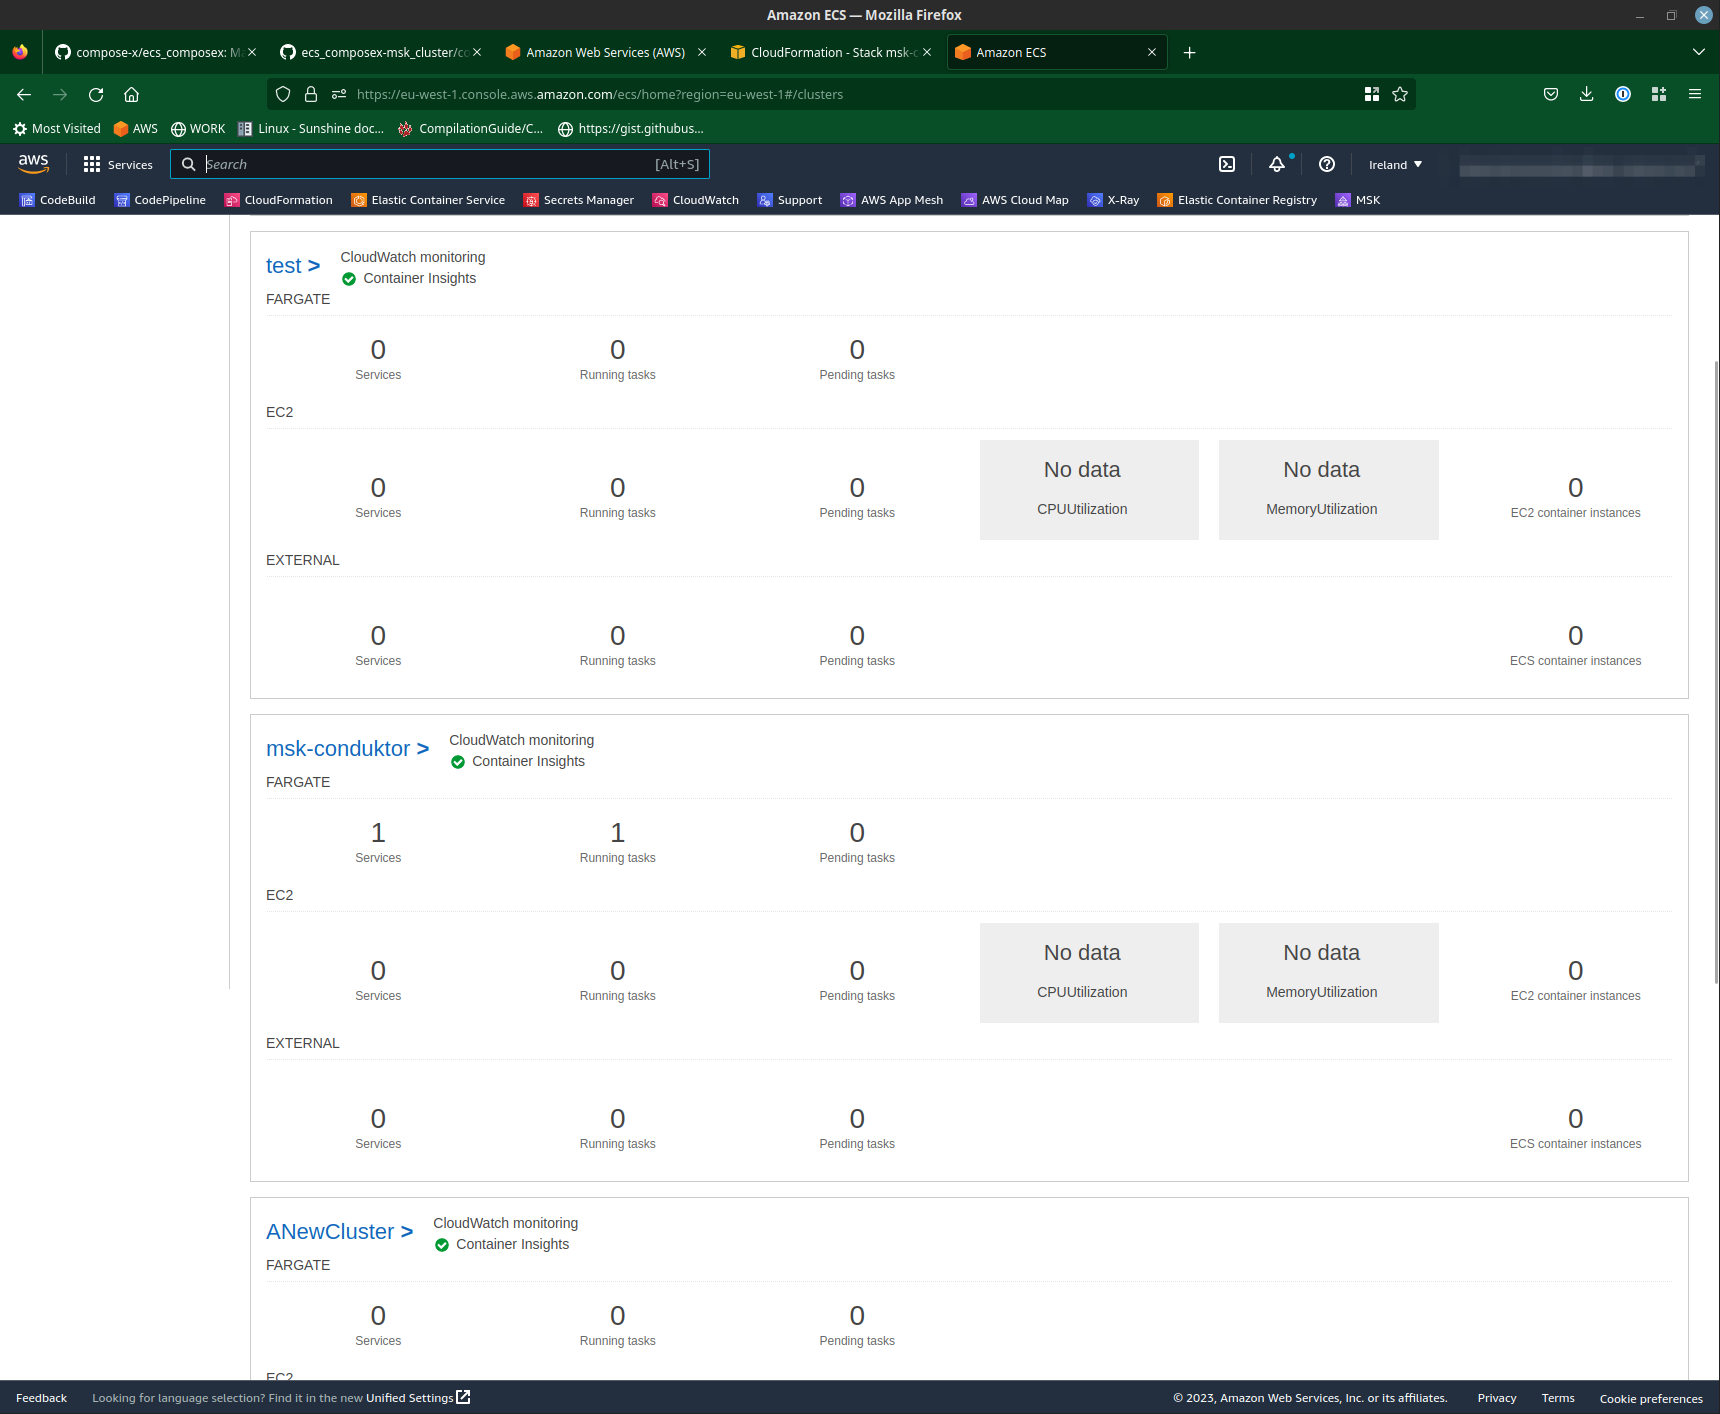Viewport: 1720px width, 1414px height.
Task: Click the Feedback link in footer
Action: click(x=41, y=1398)
